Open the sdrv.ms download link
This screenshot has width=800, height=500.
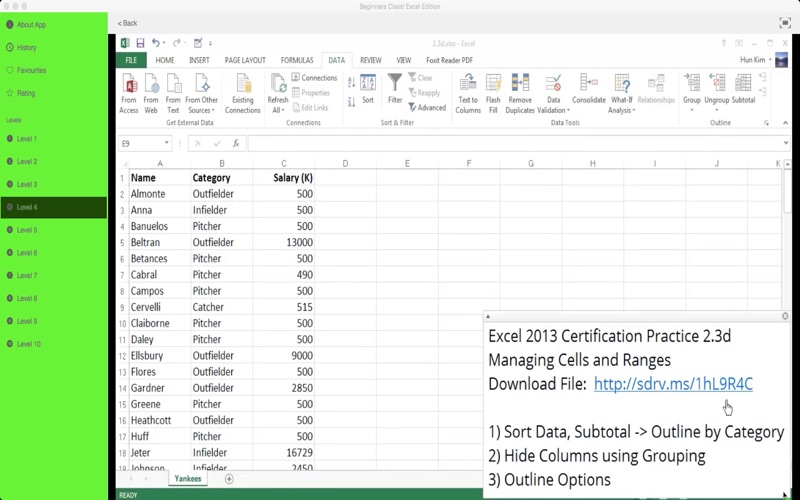point(673,384)
